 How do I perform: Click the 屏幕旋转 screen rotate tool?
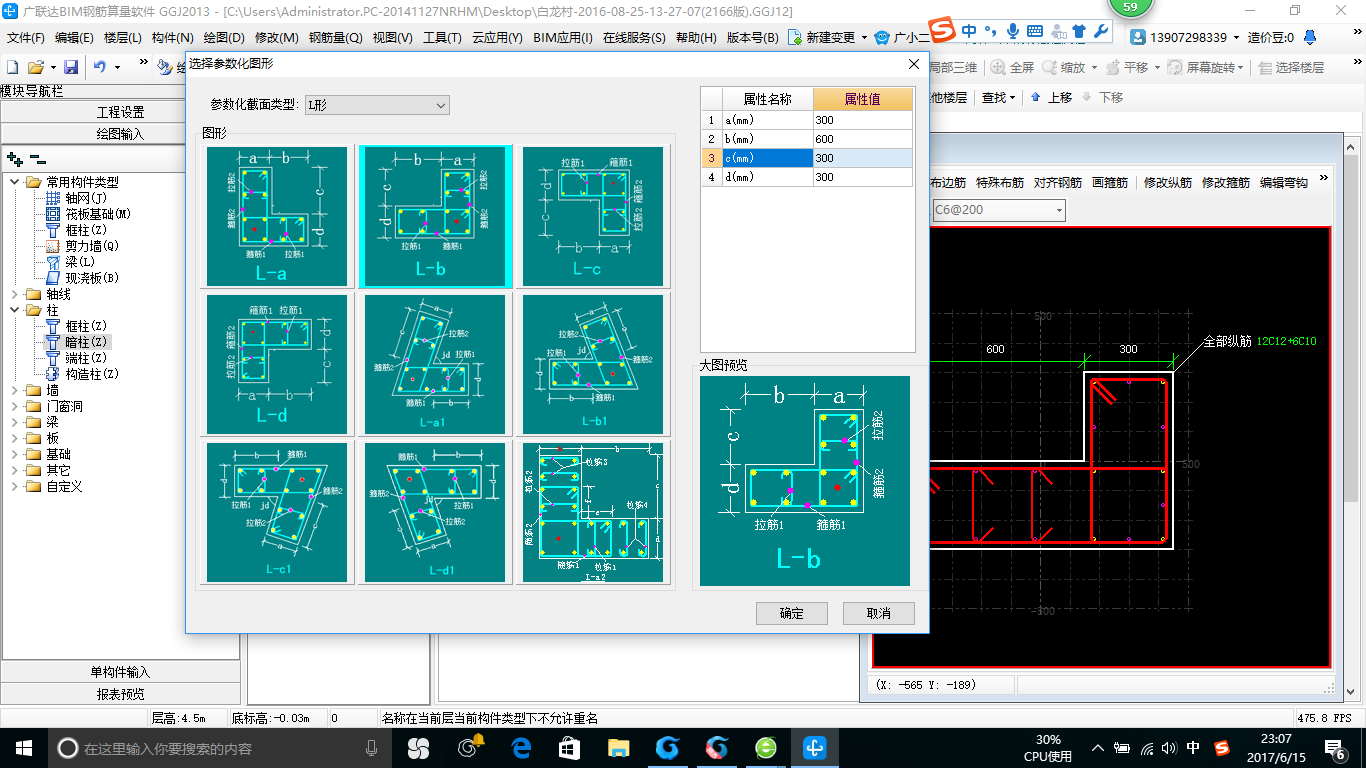(x=1202, y=67)
